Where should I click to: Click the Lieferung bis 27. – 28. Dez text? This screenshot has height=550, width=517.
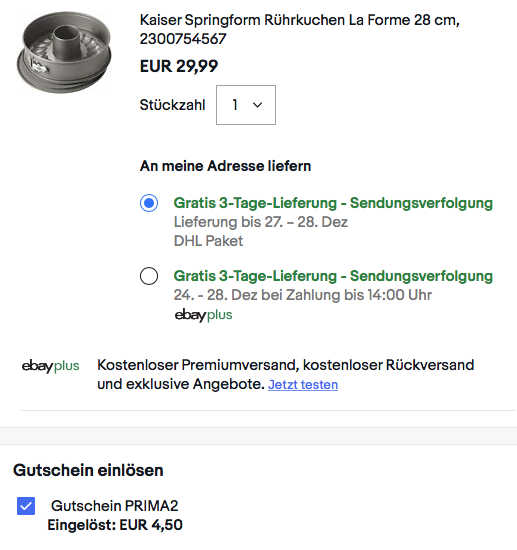(x=261, y=222)
